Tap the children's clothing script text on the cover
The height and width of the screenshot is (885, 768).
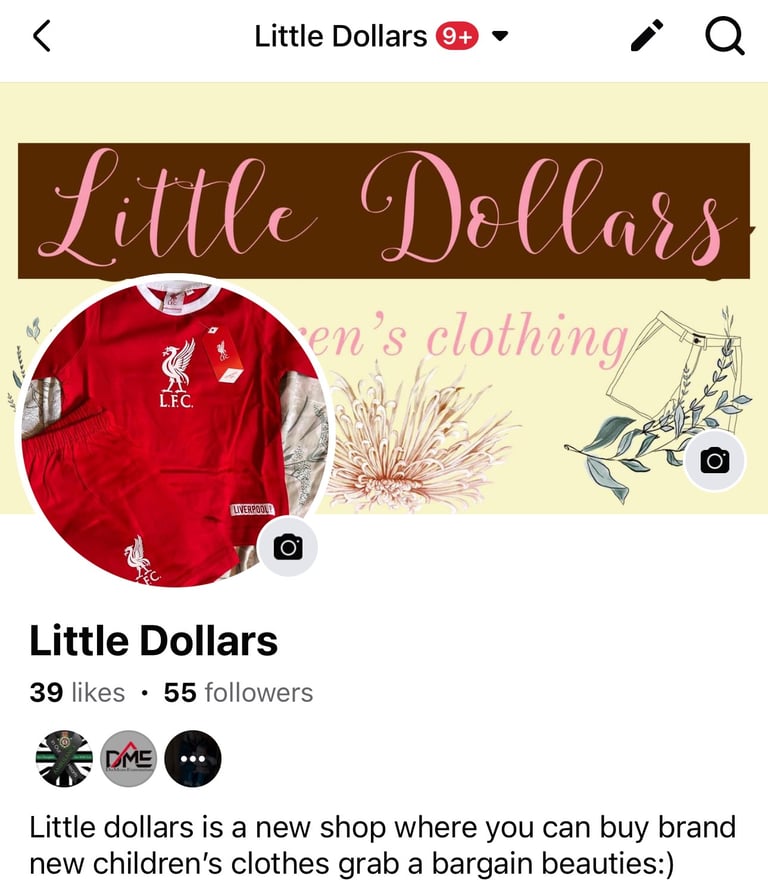click(x=468, y=339)
